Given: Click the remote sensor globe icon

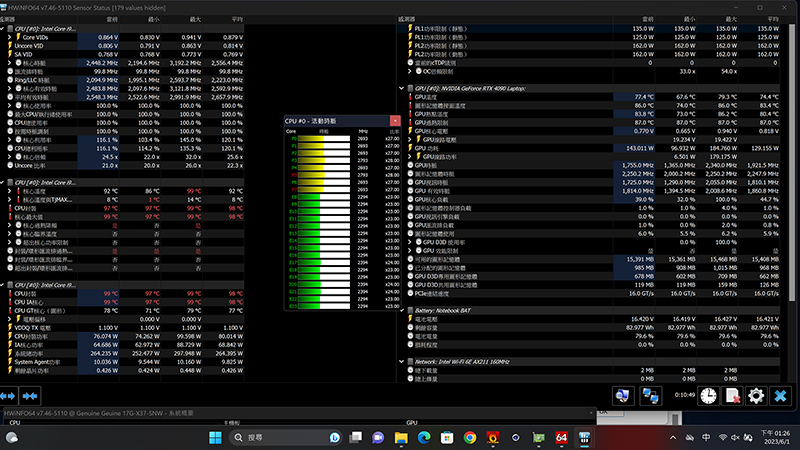Looking at the screenshot, I should coord(621,396).
